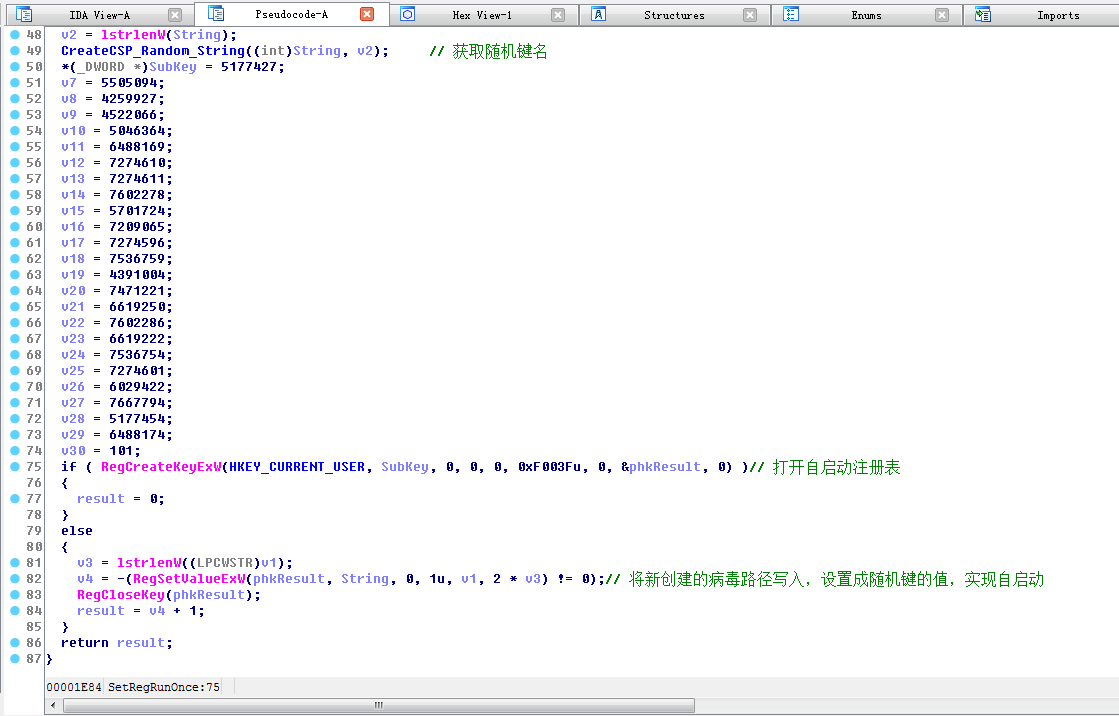Image resolution: width=1119 pixels, height=716 pixels.
Task: Select the HKEY_CURRENT_USER constant
Action: click(297, 467)
